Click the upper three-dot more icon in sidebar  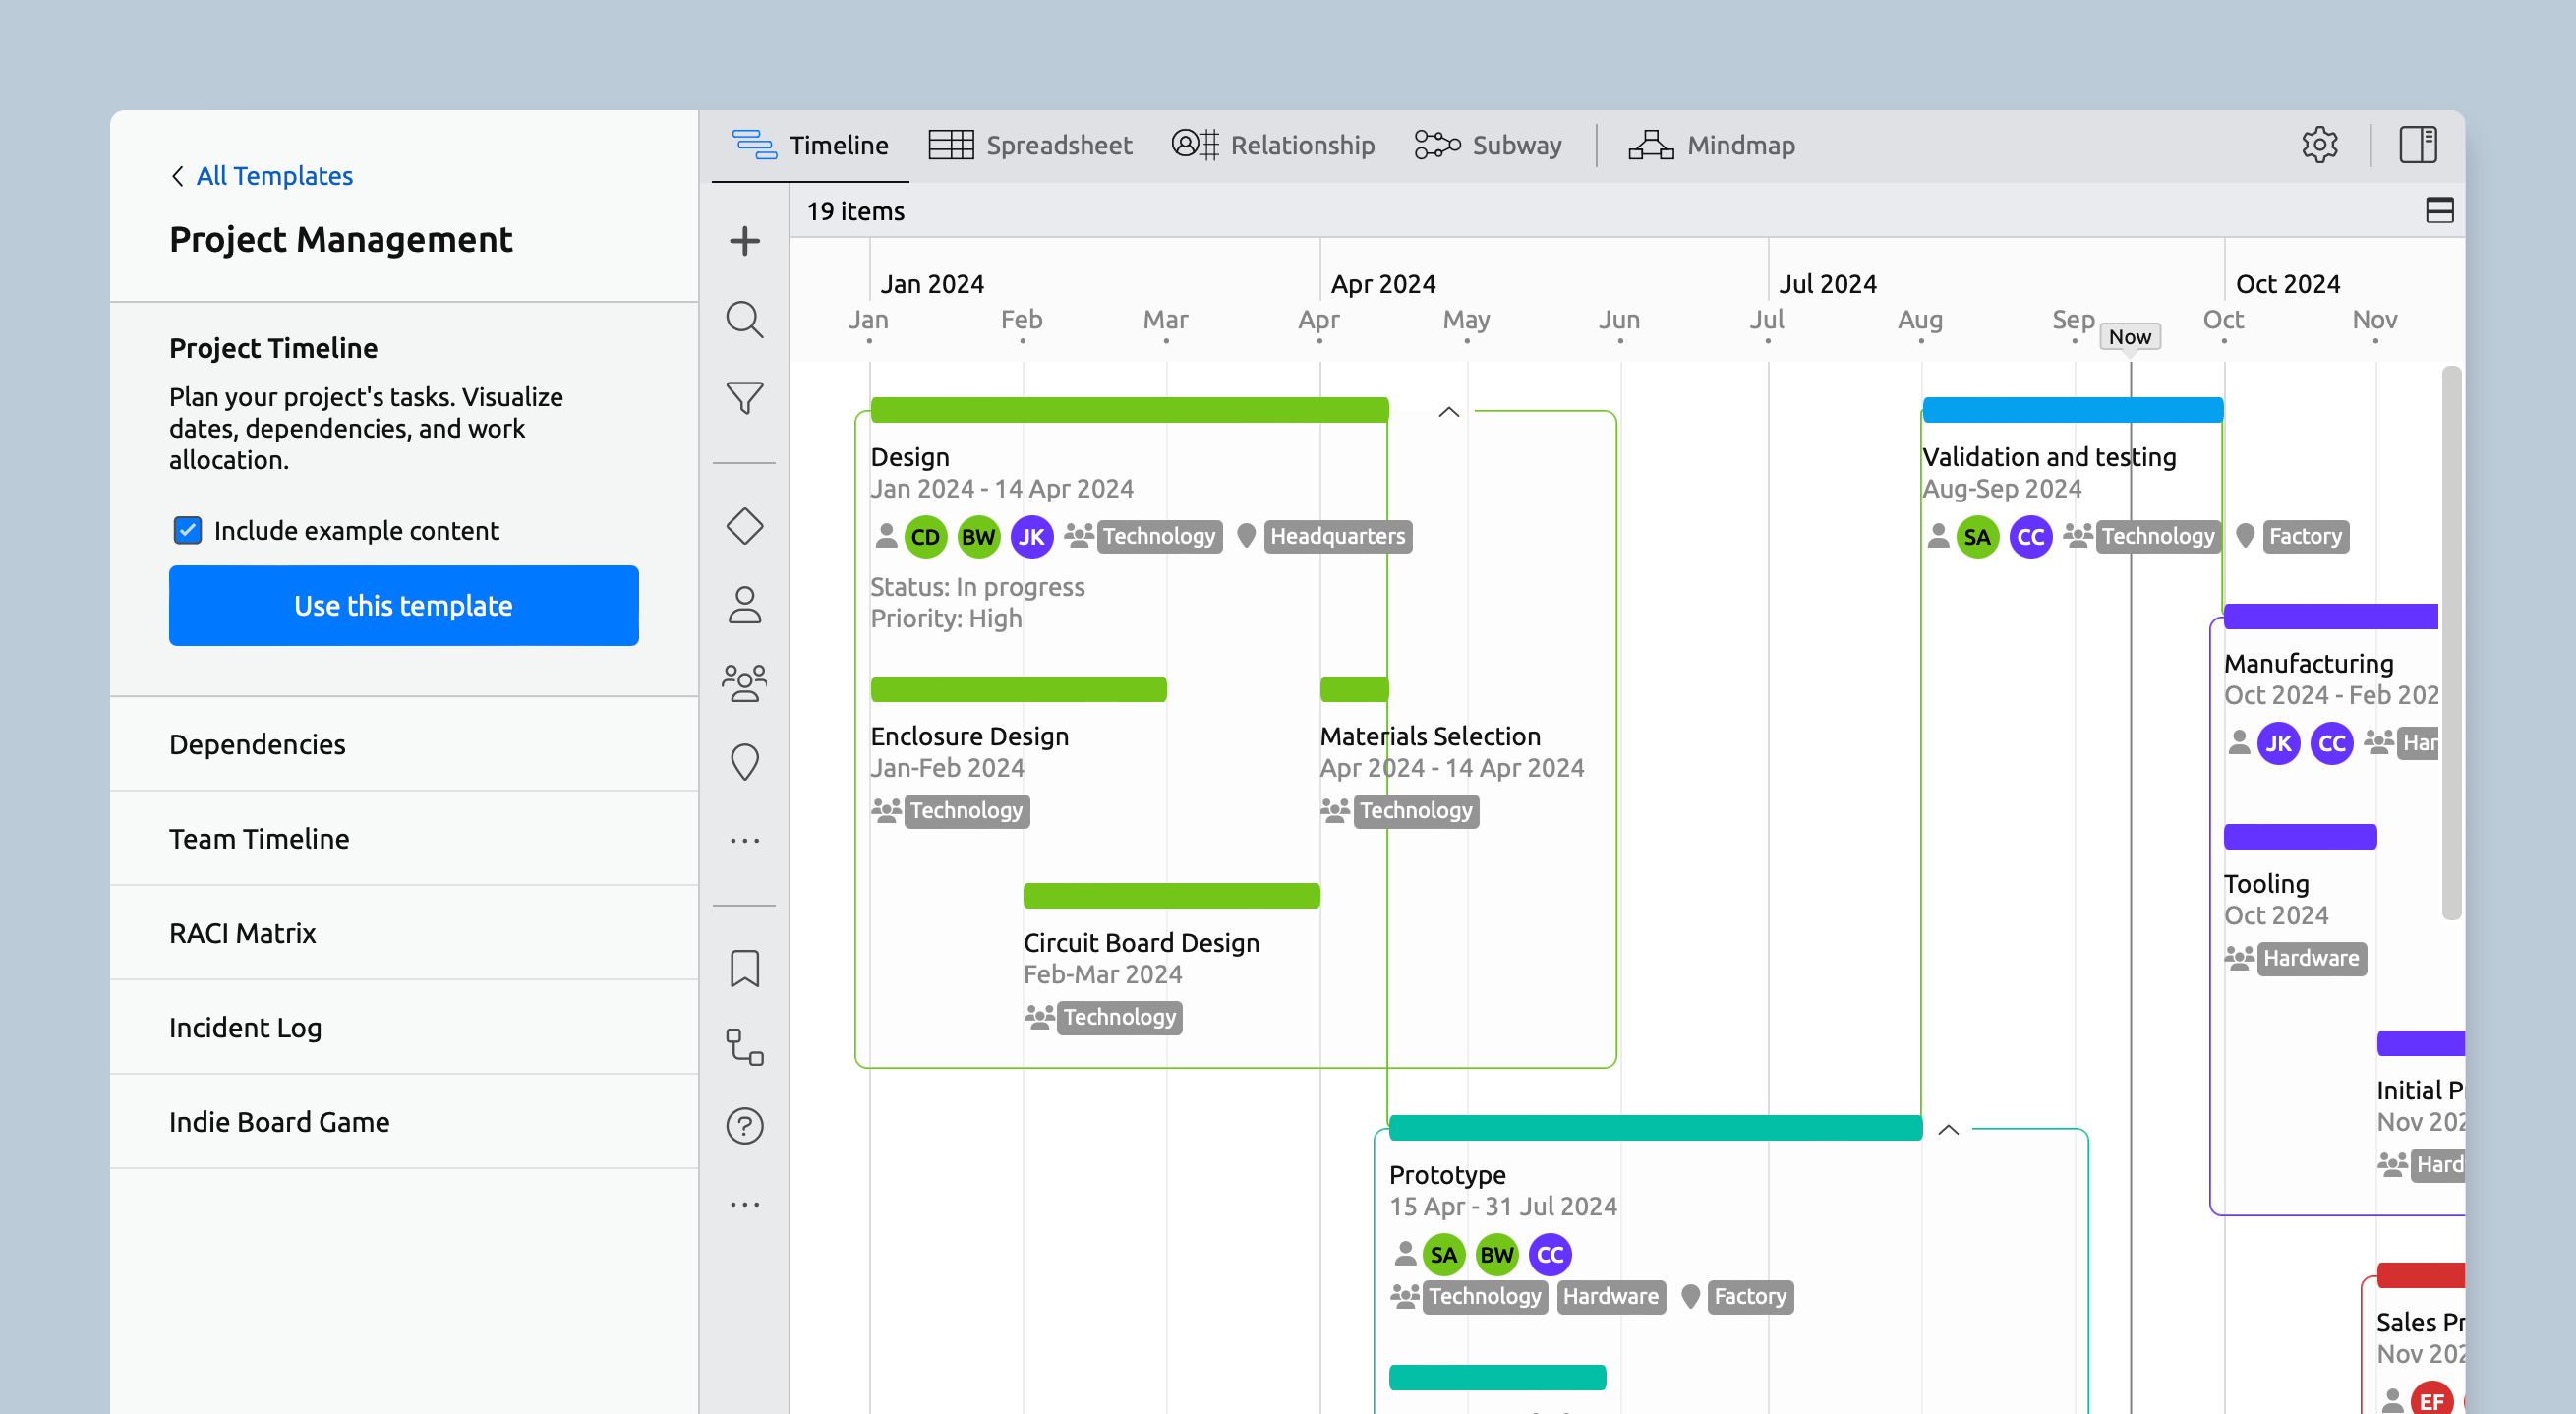coord(744,841)
